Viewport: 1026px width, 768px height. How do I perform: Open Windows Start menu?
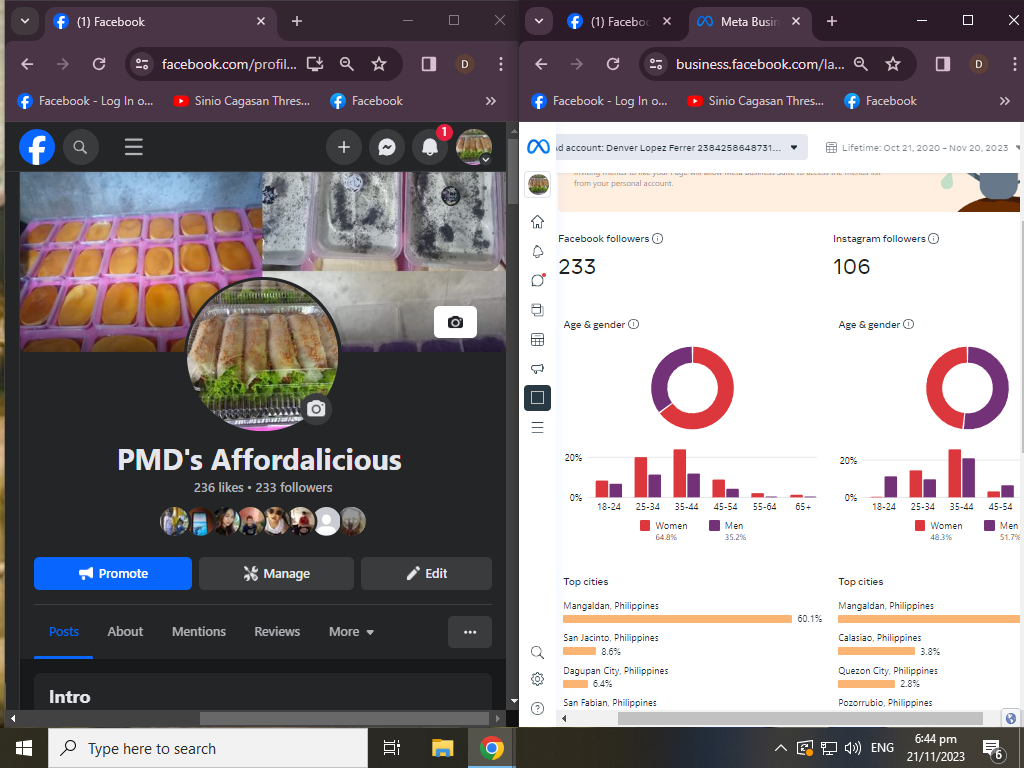(24, 748)
